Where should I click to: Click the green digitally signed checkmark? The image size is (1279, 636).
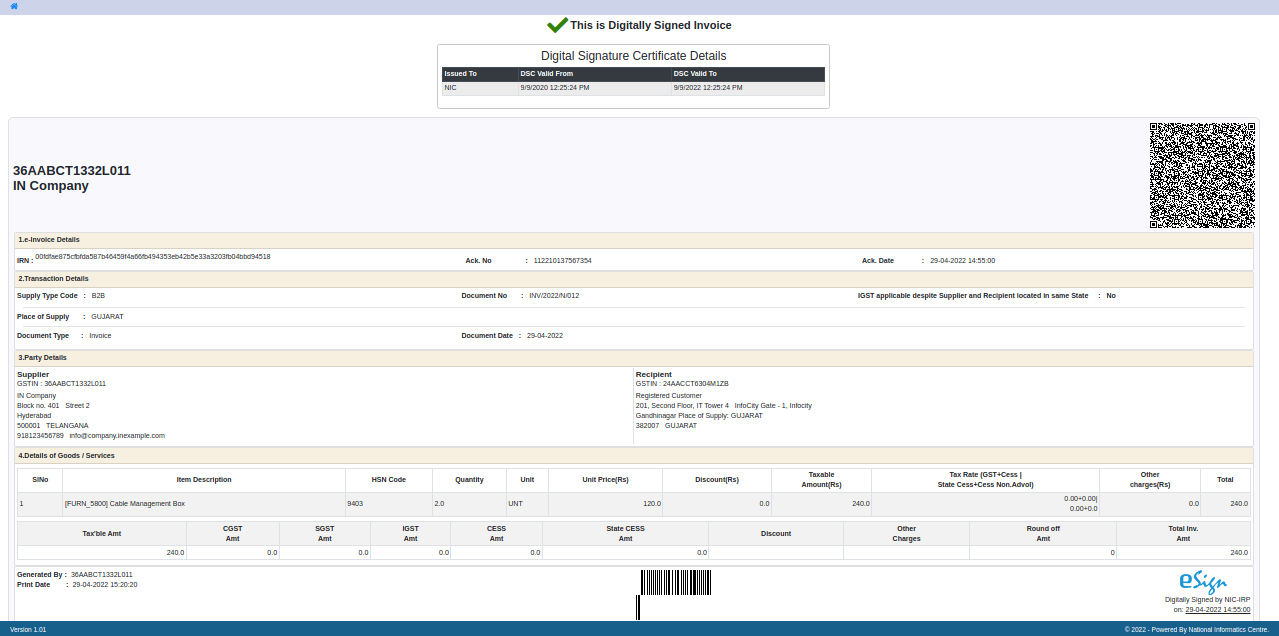557,25
